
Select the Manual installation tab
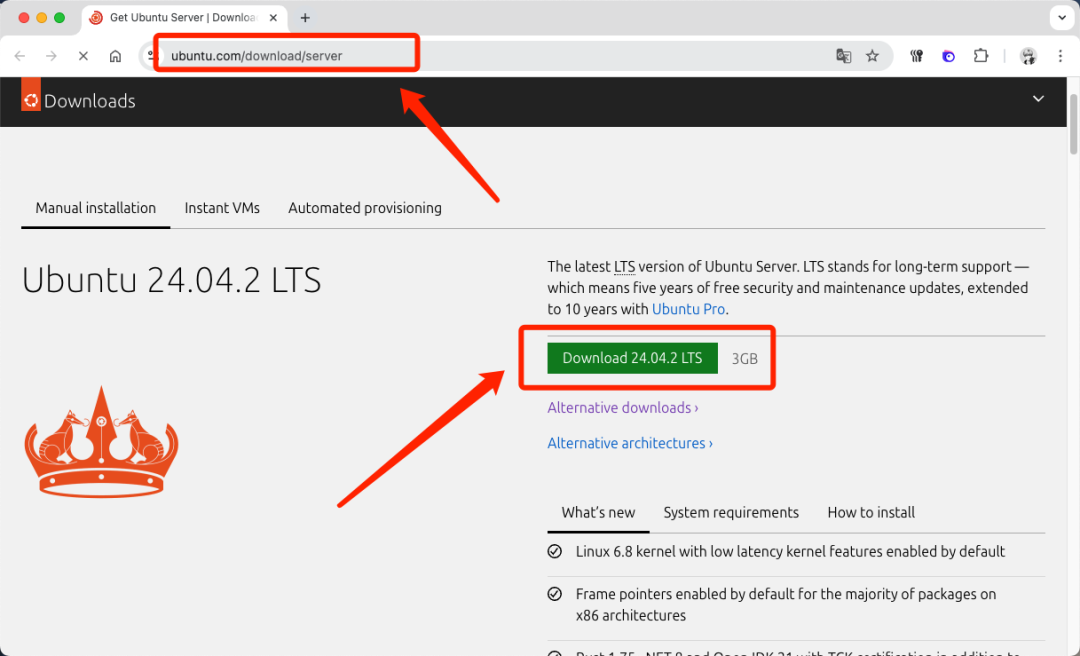coord(96,208)
